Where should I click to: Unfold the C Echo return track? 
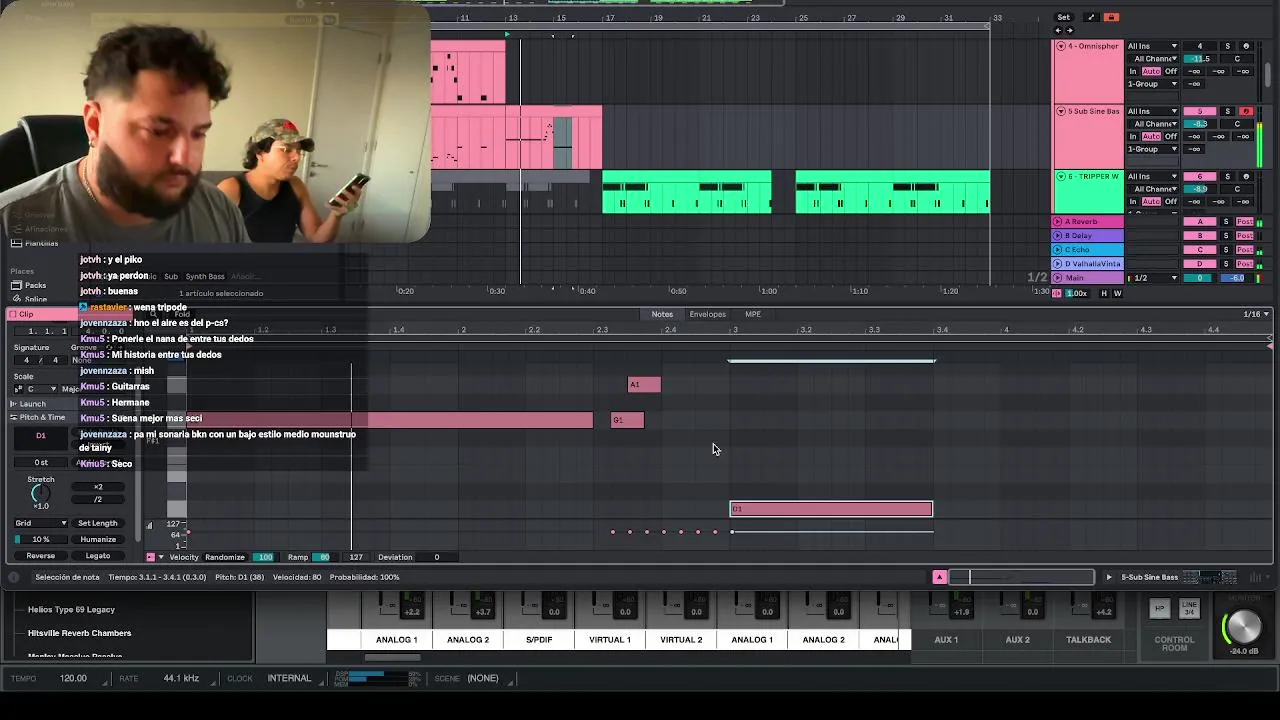coord(1058,249)
